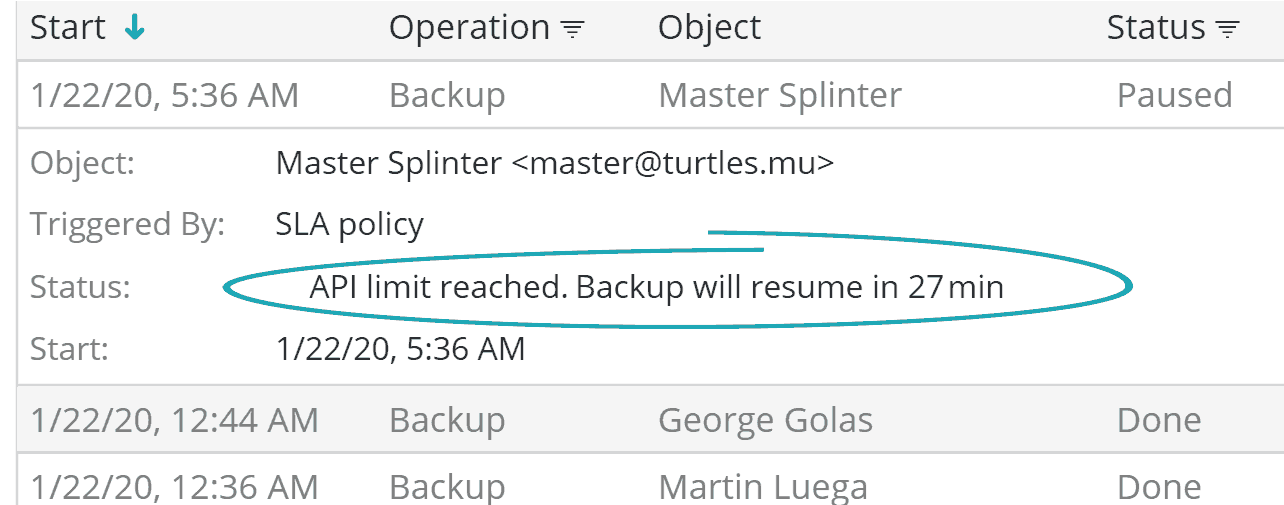Click the SLA policy trigger value
The height and width of the screenshot is (505, 1284).
pos(349,224)
